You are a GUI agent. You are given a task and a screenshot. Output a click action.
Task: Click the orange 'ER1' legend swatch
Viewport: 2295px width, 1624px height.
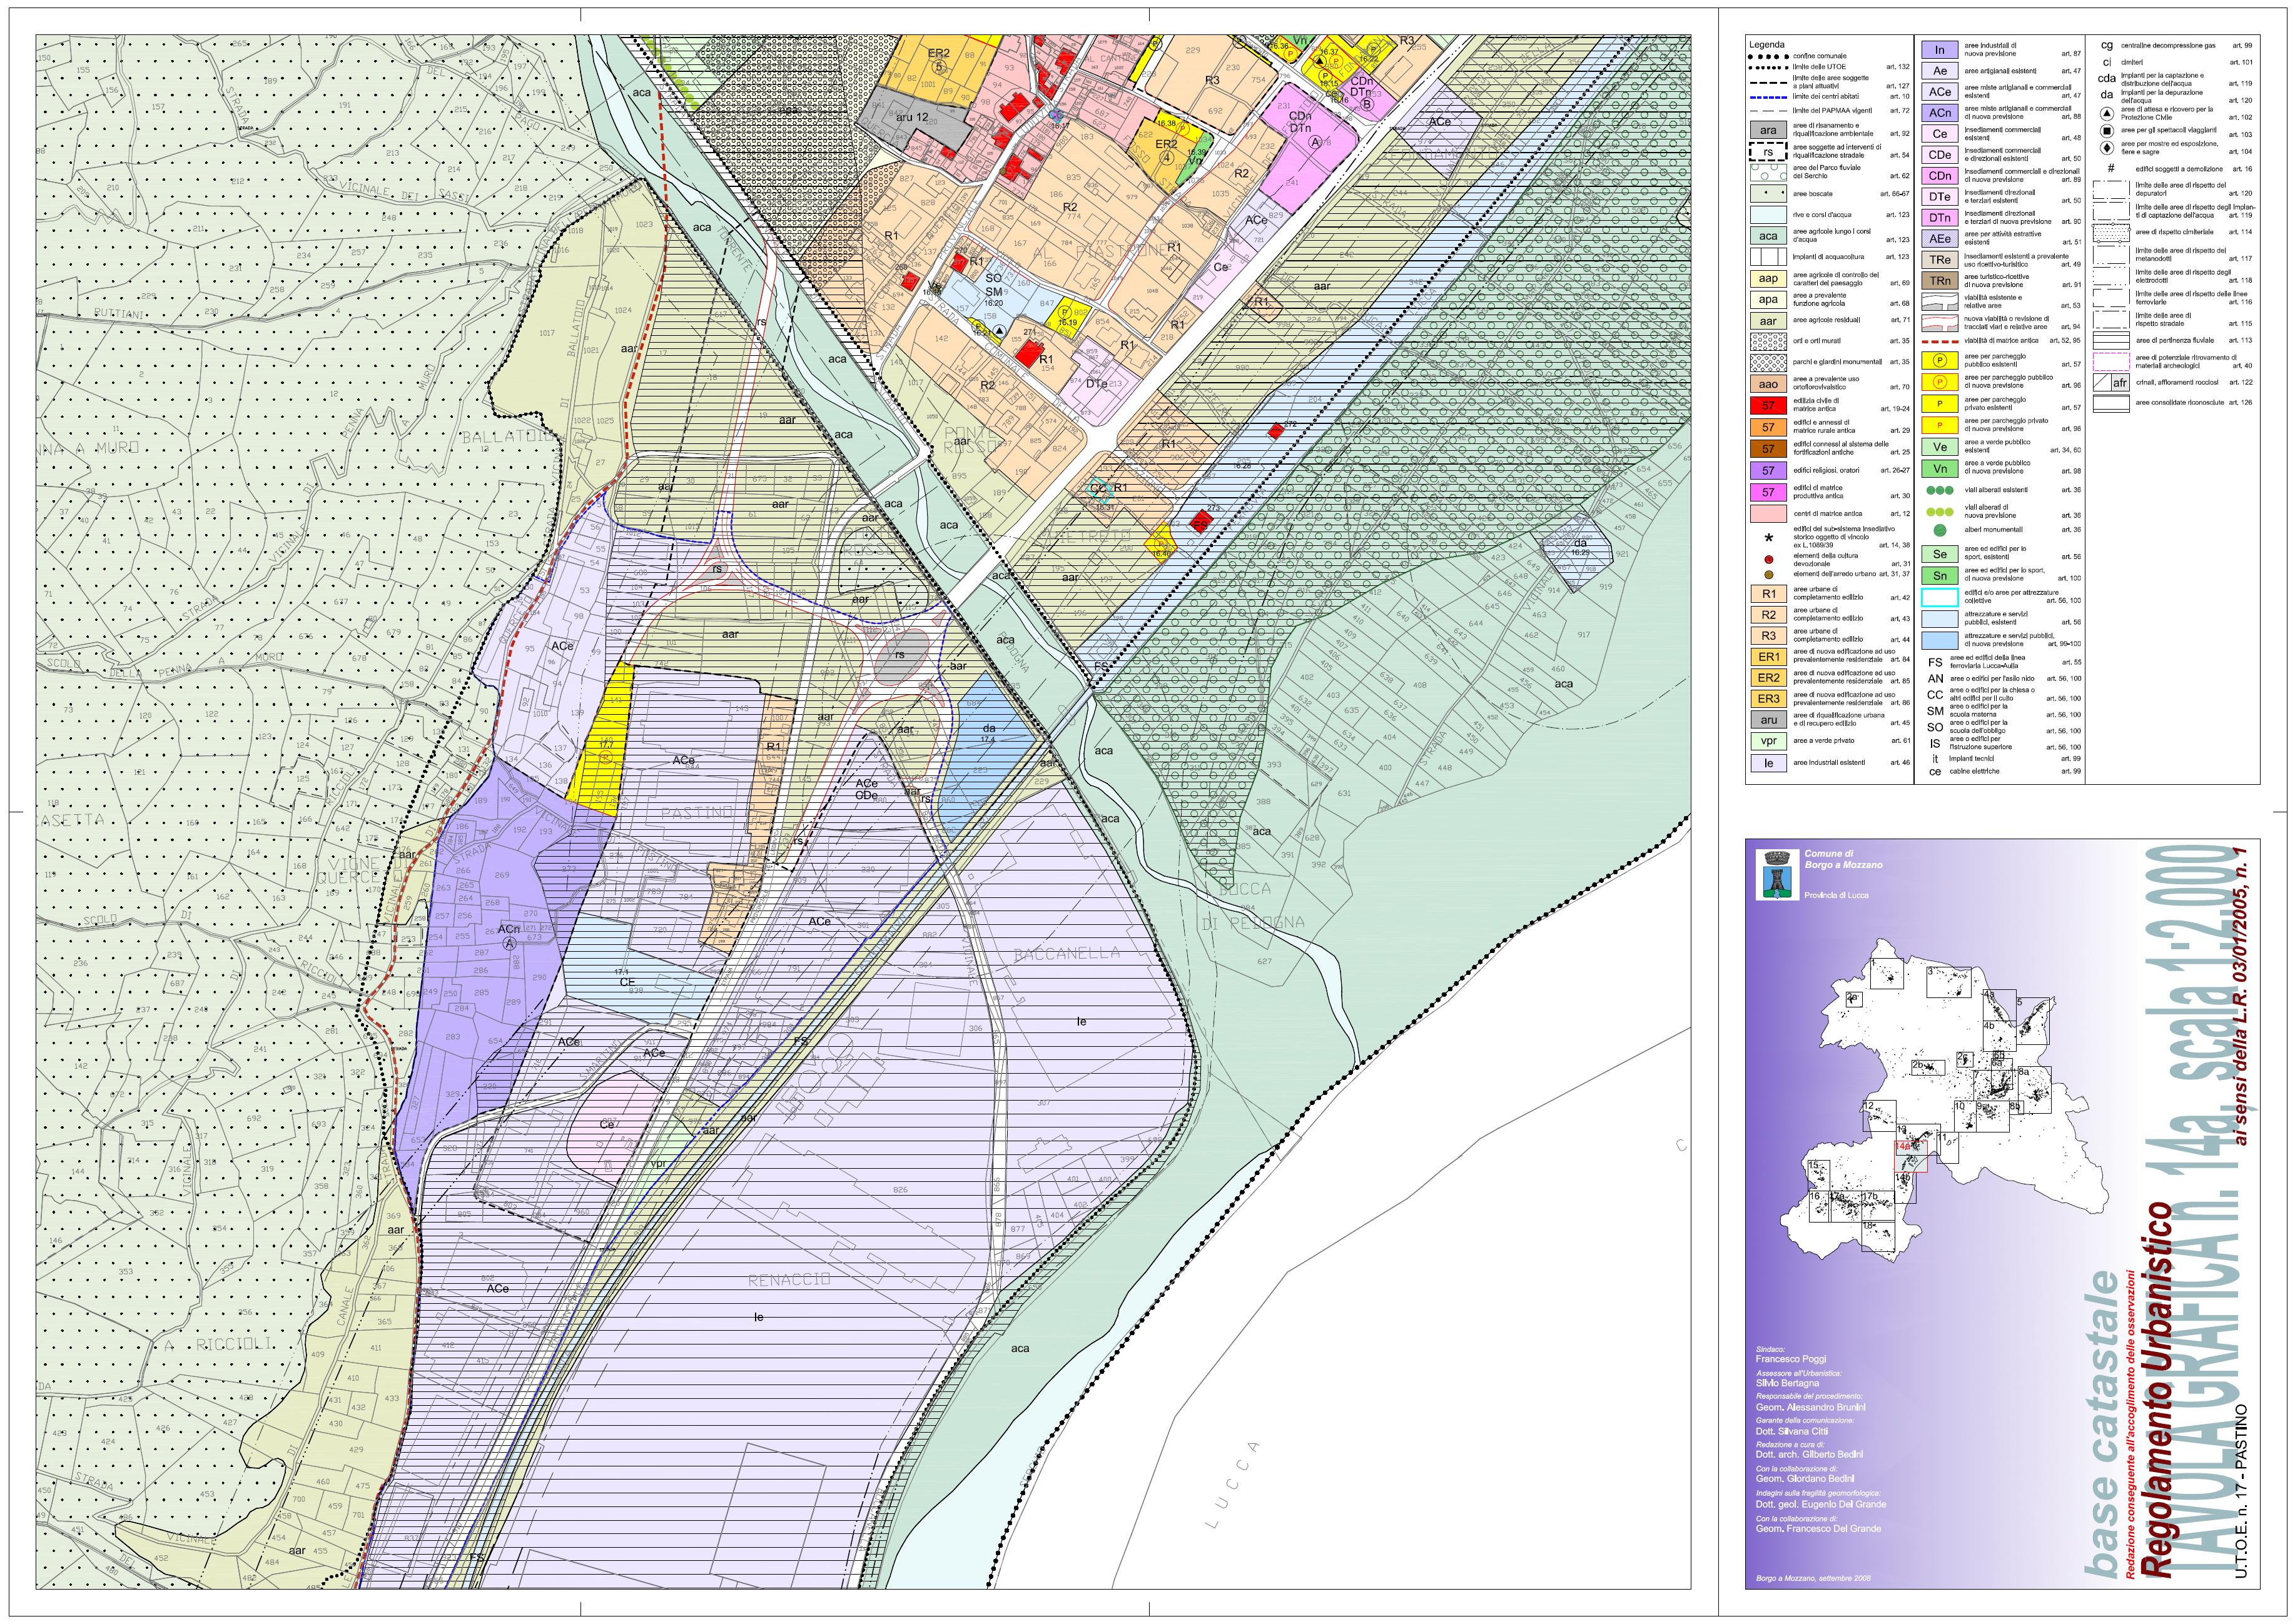(x=1768, y=657)
